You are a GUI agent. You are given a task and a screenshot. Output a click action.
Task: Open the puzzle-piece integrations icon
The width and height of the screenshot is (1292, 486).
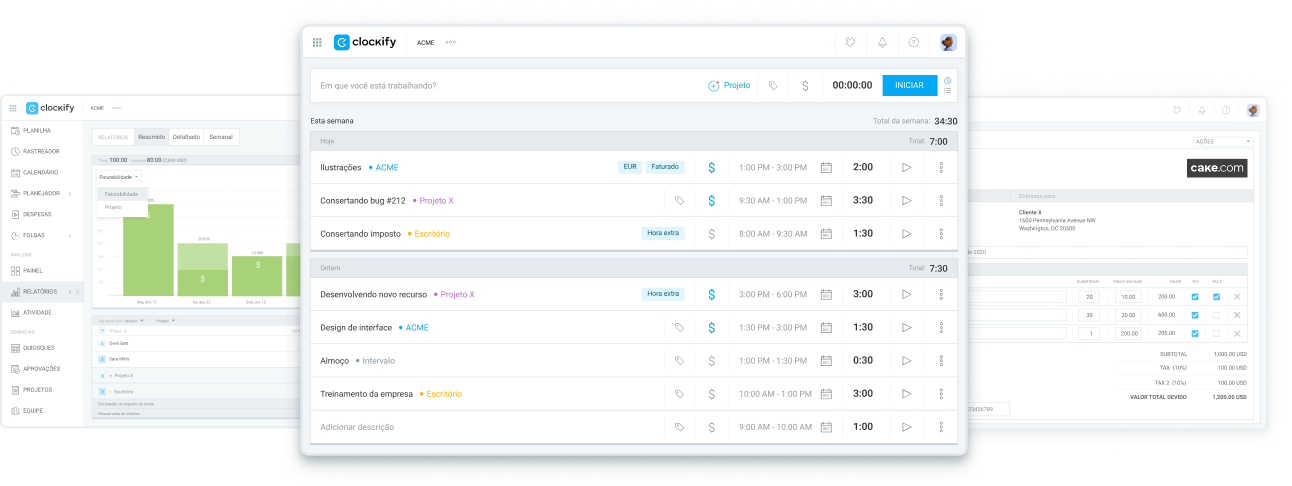pyautogui.click(x=850, y=42)
